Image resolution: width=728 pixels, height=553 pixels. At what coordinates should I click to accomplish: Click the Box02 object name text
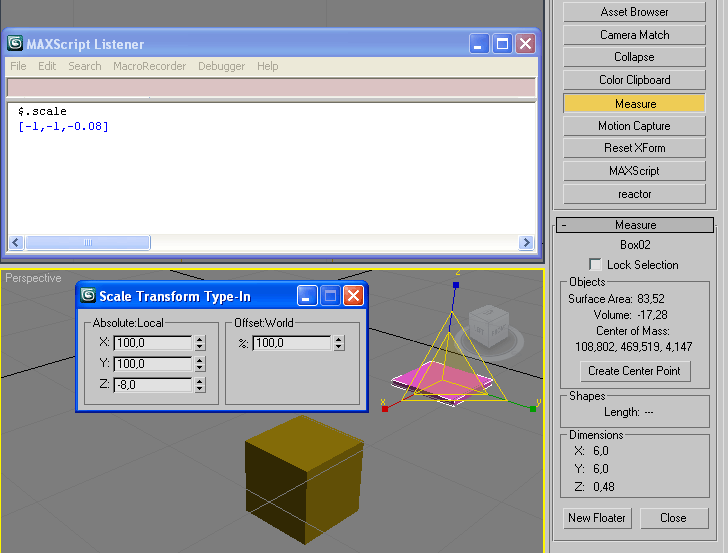(x=635, y=245)
